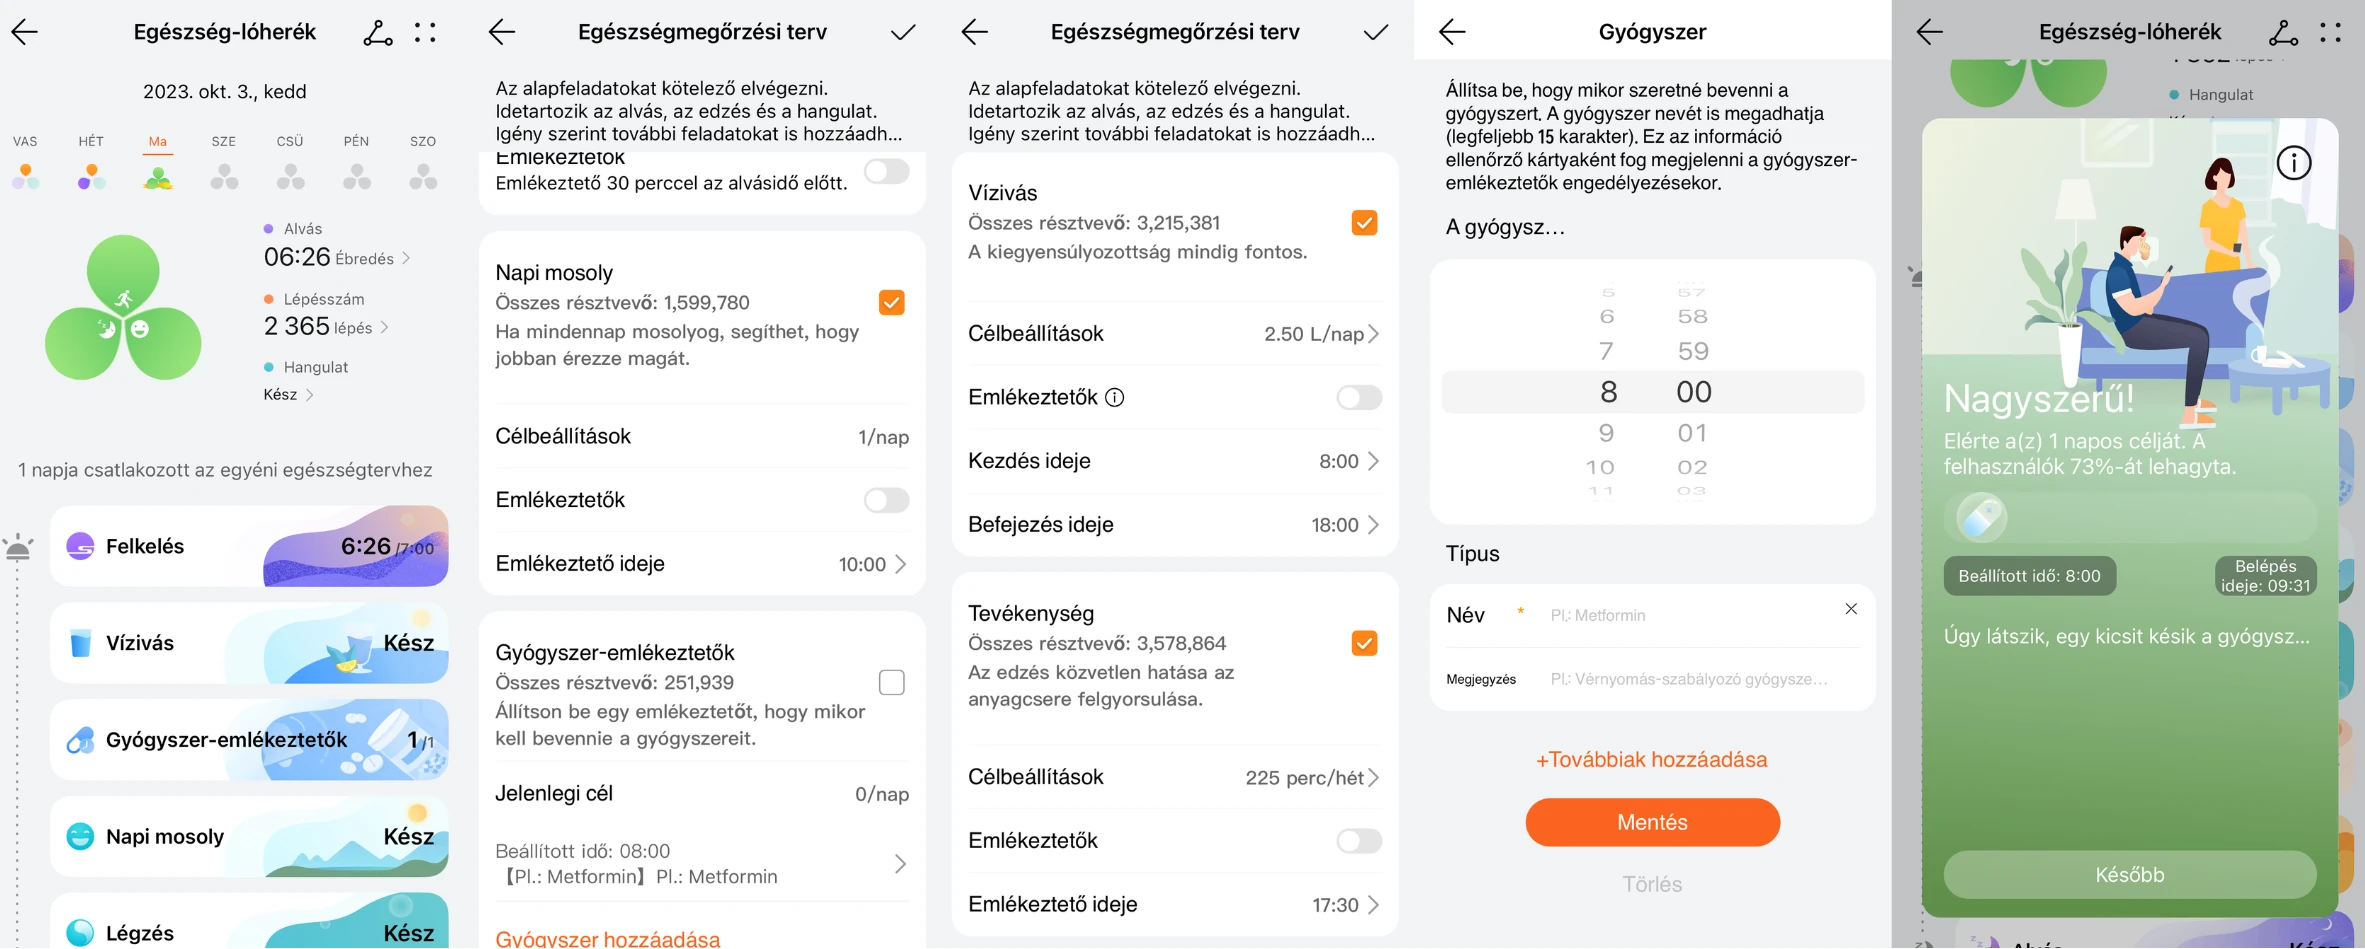Click the +Továbbiak hozzáadása link
The image size is (2365, 949).
(x=1651, y=760)
